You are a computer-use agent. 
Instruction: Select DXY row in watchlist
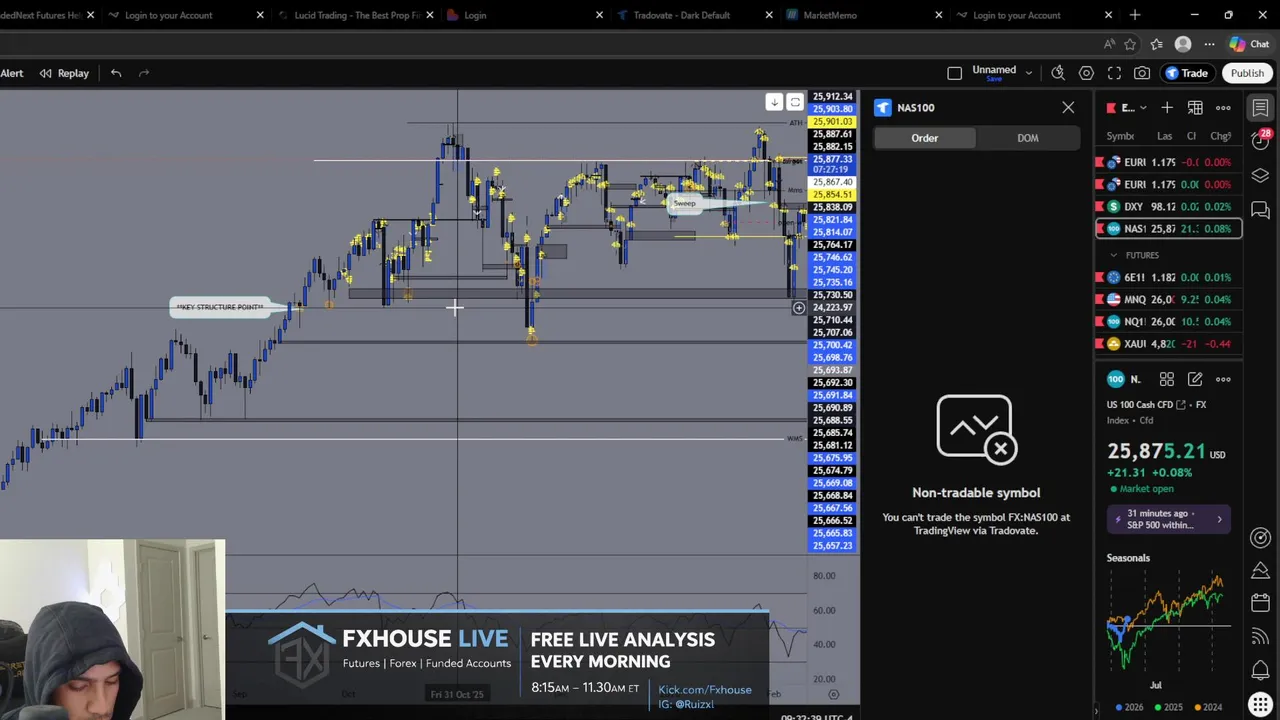(1169, 207)
